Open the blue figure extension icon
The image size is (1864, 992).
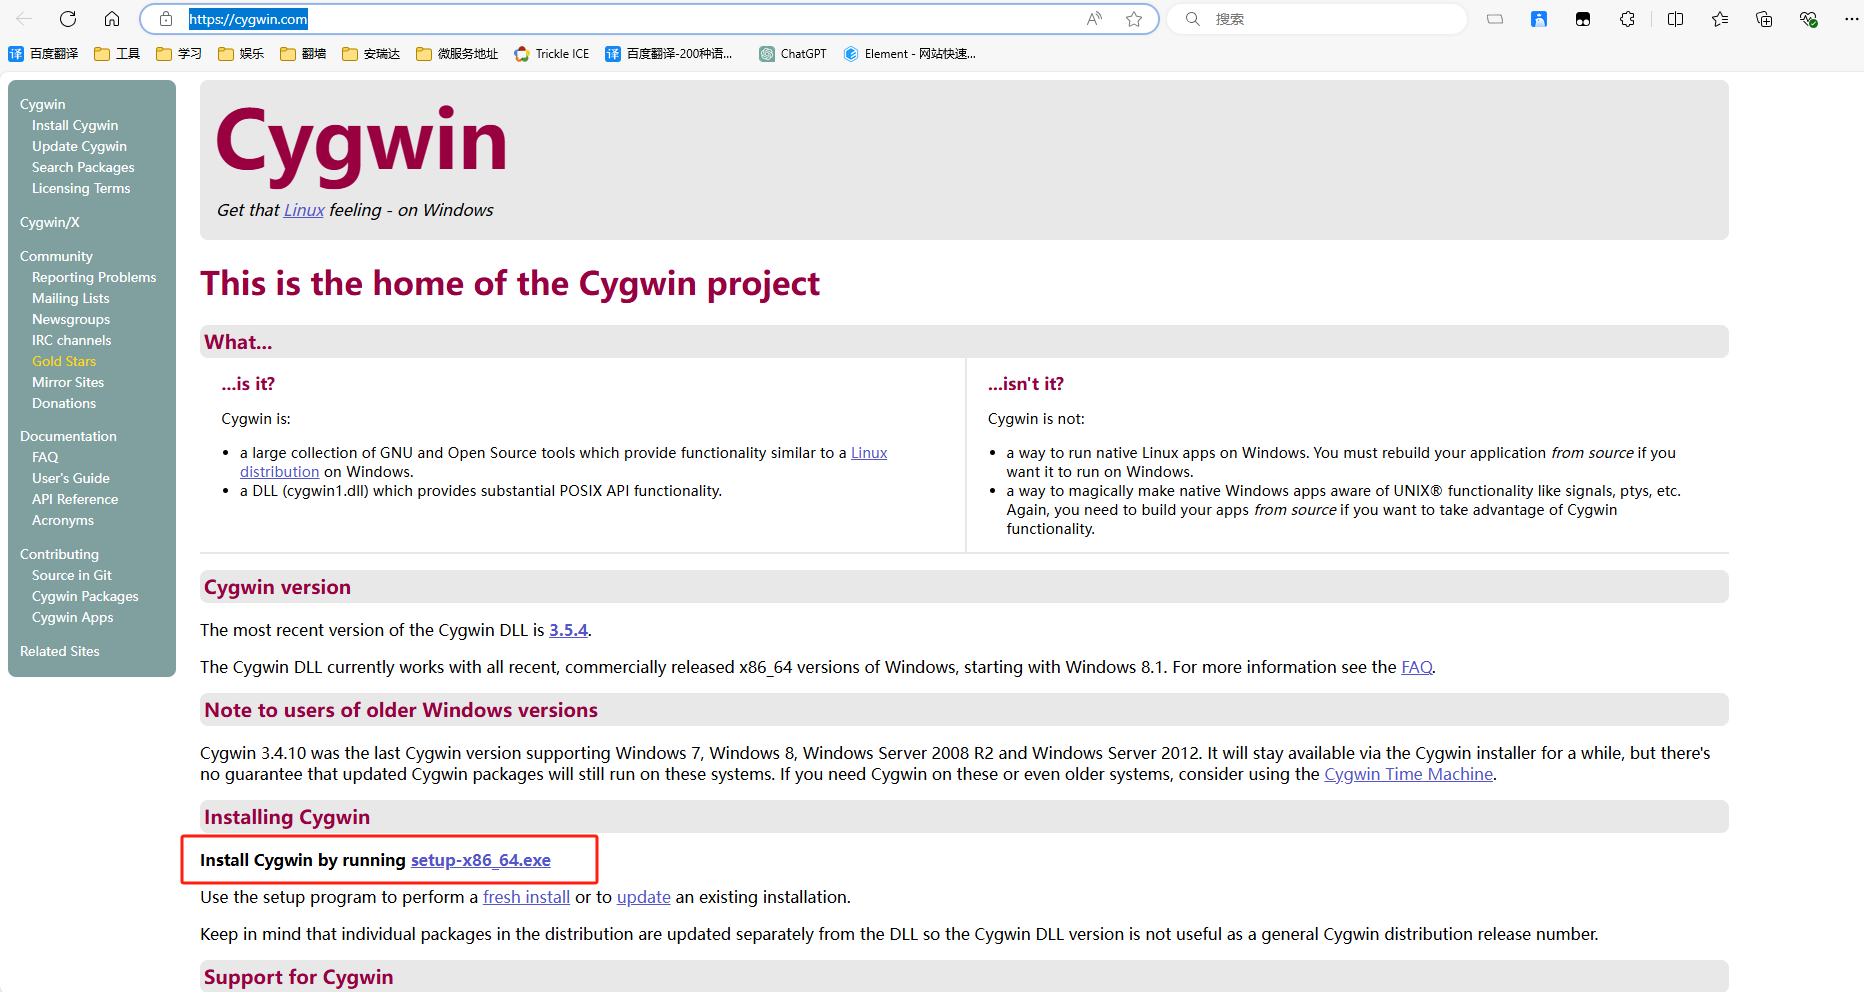(1539, 19)
